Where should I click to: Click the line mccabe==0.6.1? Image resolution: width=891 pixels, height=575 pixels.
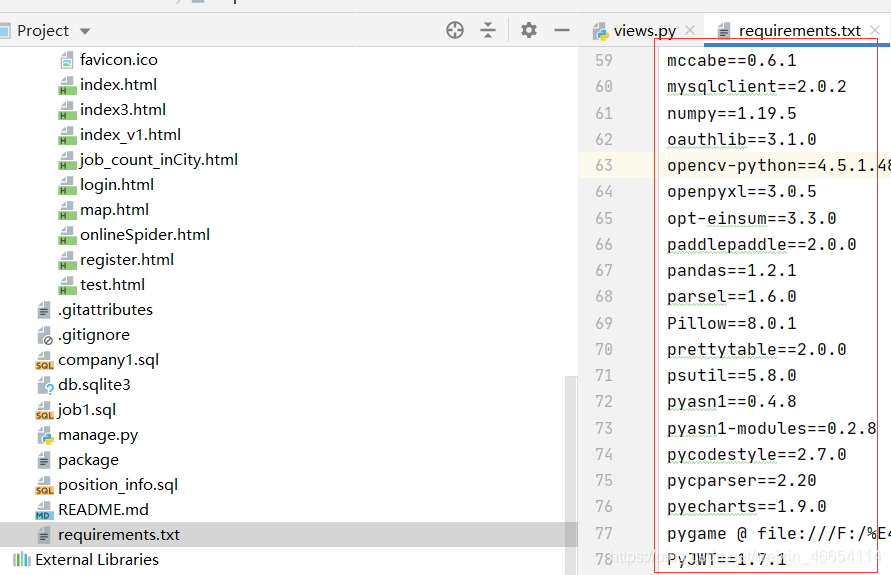[x=731, y=60]
